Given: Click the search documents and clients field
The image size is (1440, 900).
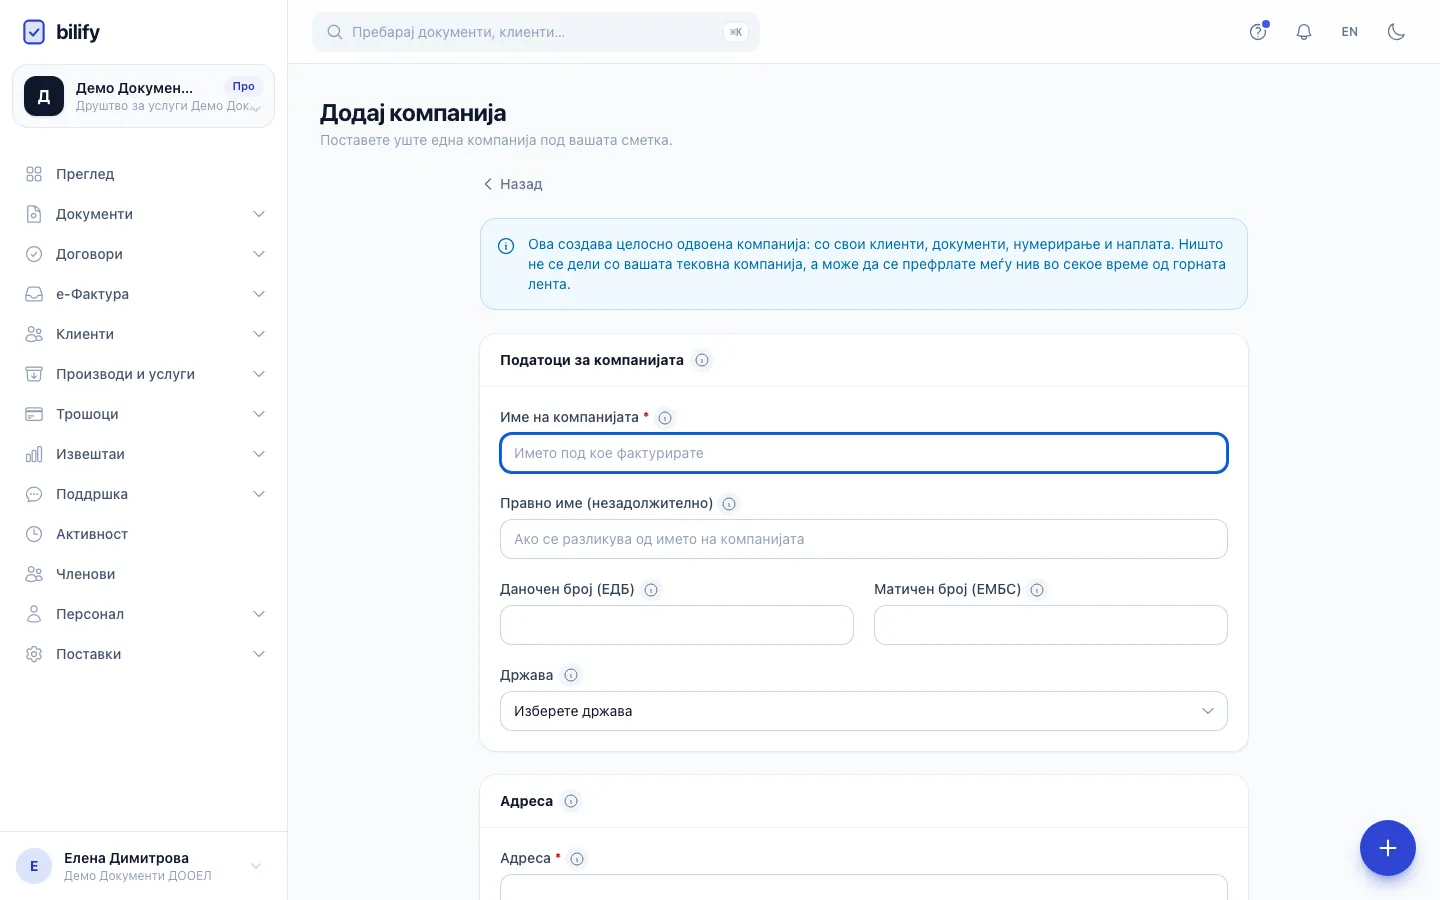Looking at the screenshot, I should click(536, 32).
